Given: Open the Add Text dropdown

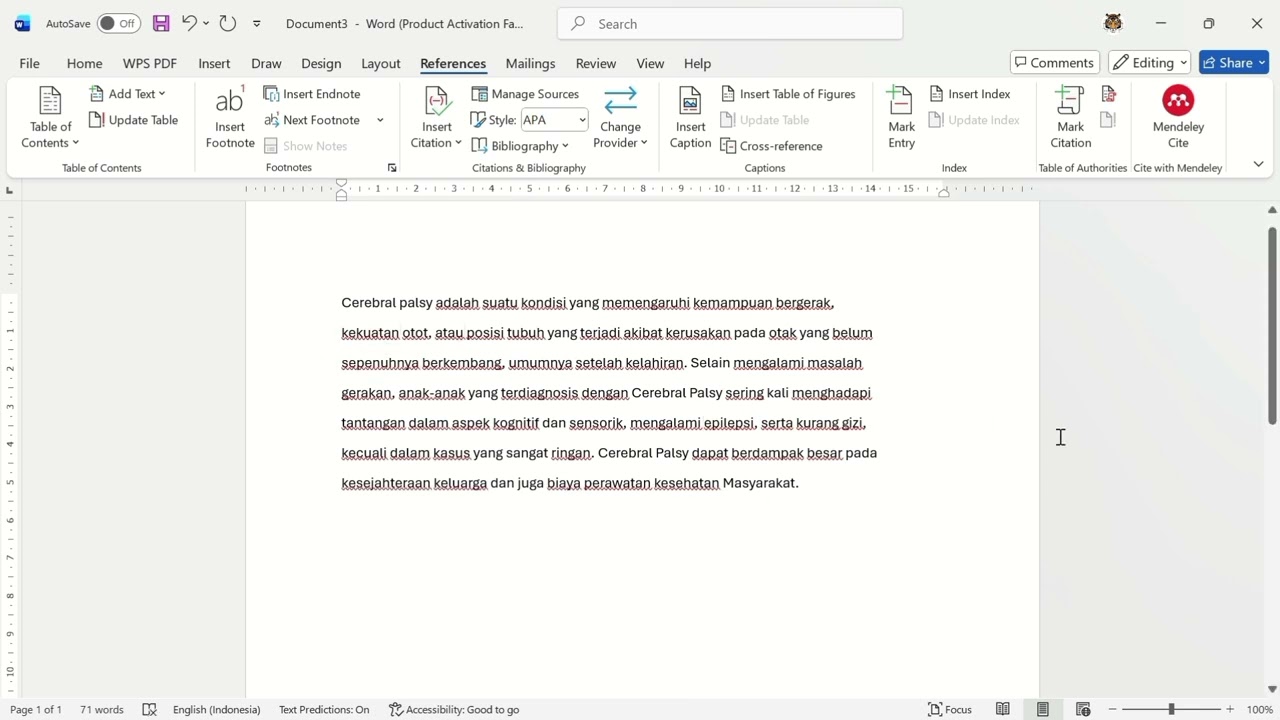Looking at the screenshot, I should pyautogui.click(x=127, y=93).
